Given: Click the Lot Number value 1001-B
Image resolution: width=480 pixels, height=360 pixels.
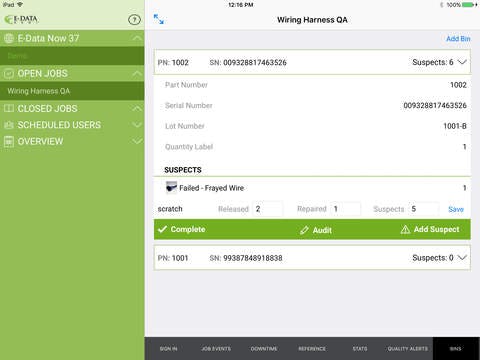Looking at the screenshot, I should click(455, 126).
